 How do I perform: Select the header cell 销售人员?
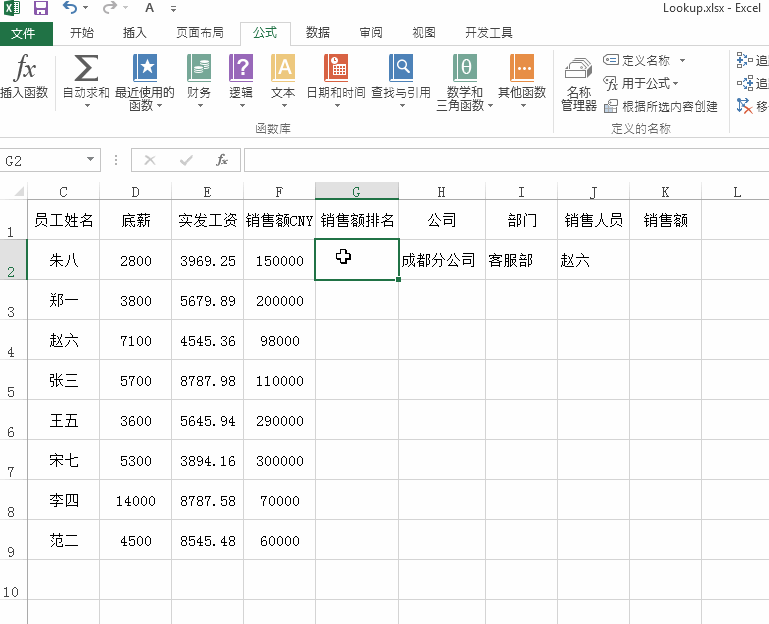click(593, 219)
